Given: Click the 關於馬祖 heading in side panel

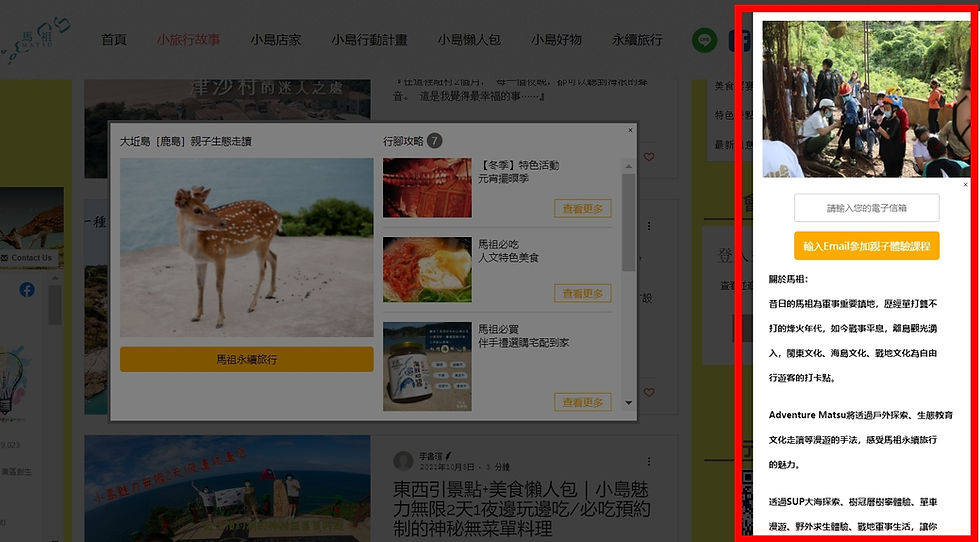Looking at the screenshot, I should point(788,279).
